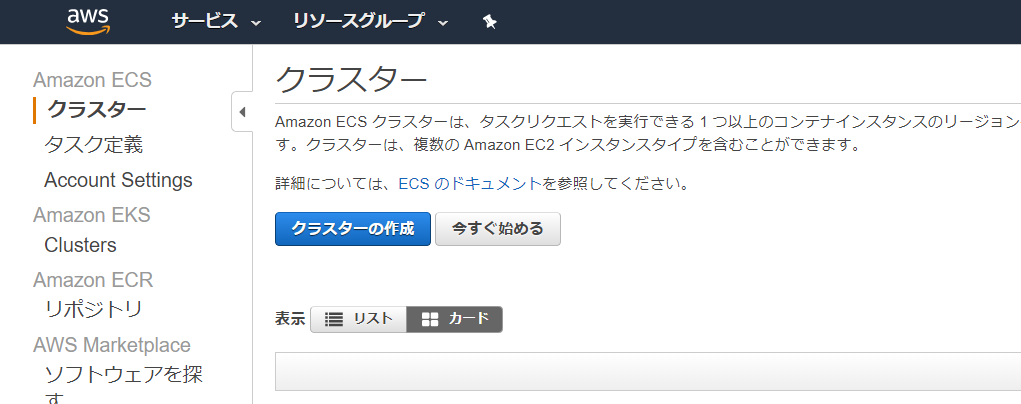Click the list icon in リスト view button
This screenshot has width=1021, height=404.
pyautogui.click(x=334, y=319)
